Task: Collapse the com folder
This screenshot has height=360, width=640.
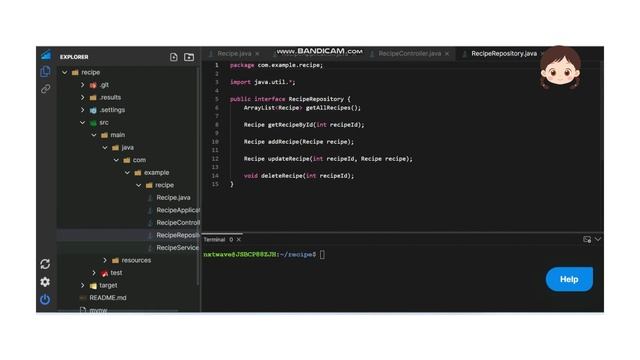Action: coord(116,160)
